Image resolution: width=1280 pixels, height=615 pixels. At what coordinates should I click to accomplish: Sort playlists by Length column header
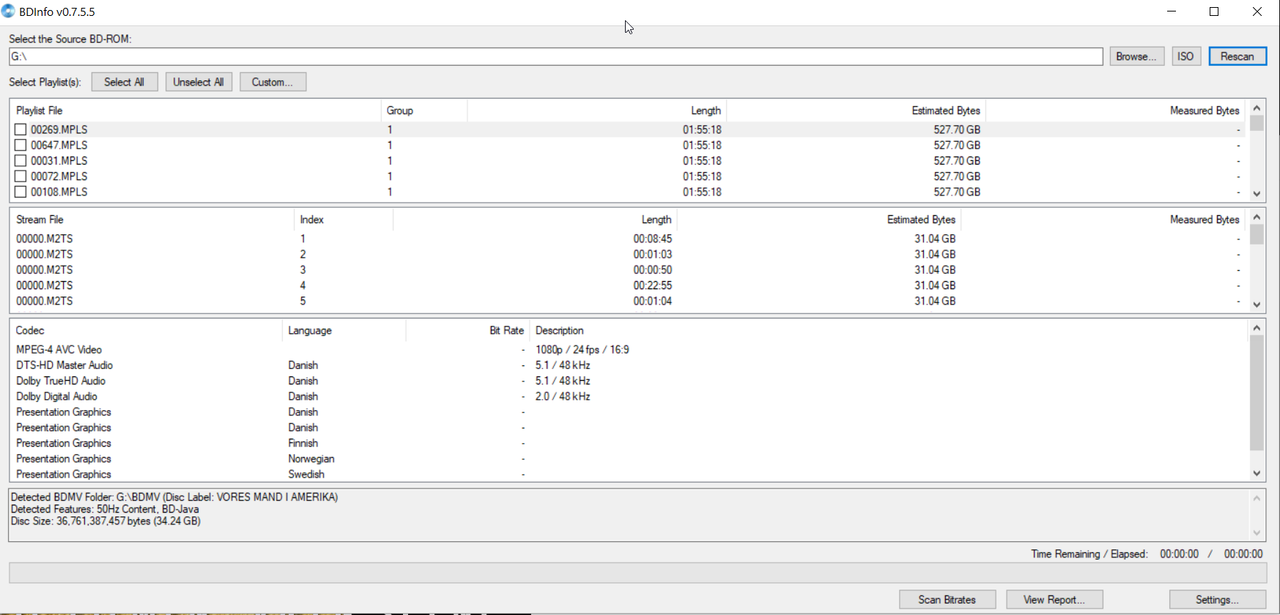[x=596, y=111]
